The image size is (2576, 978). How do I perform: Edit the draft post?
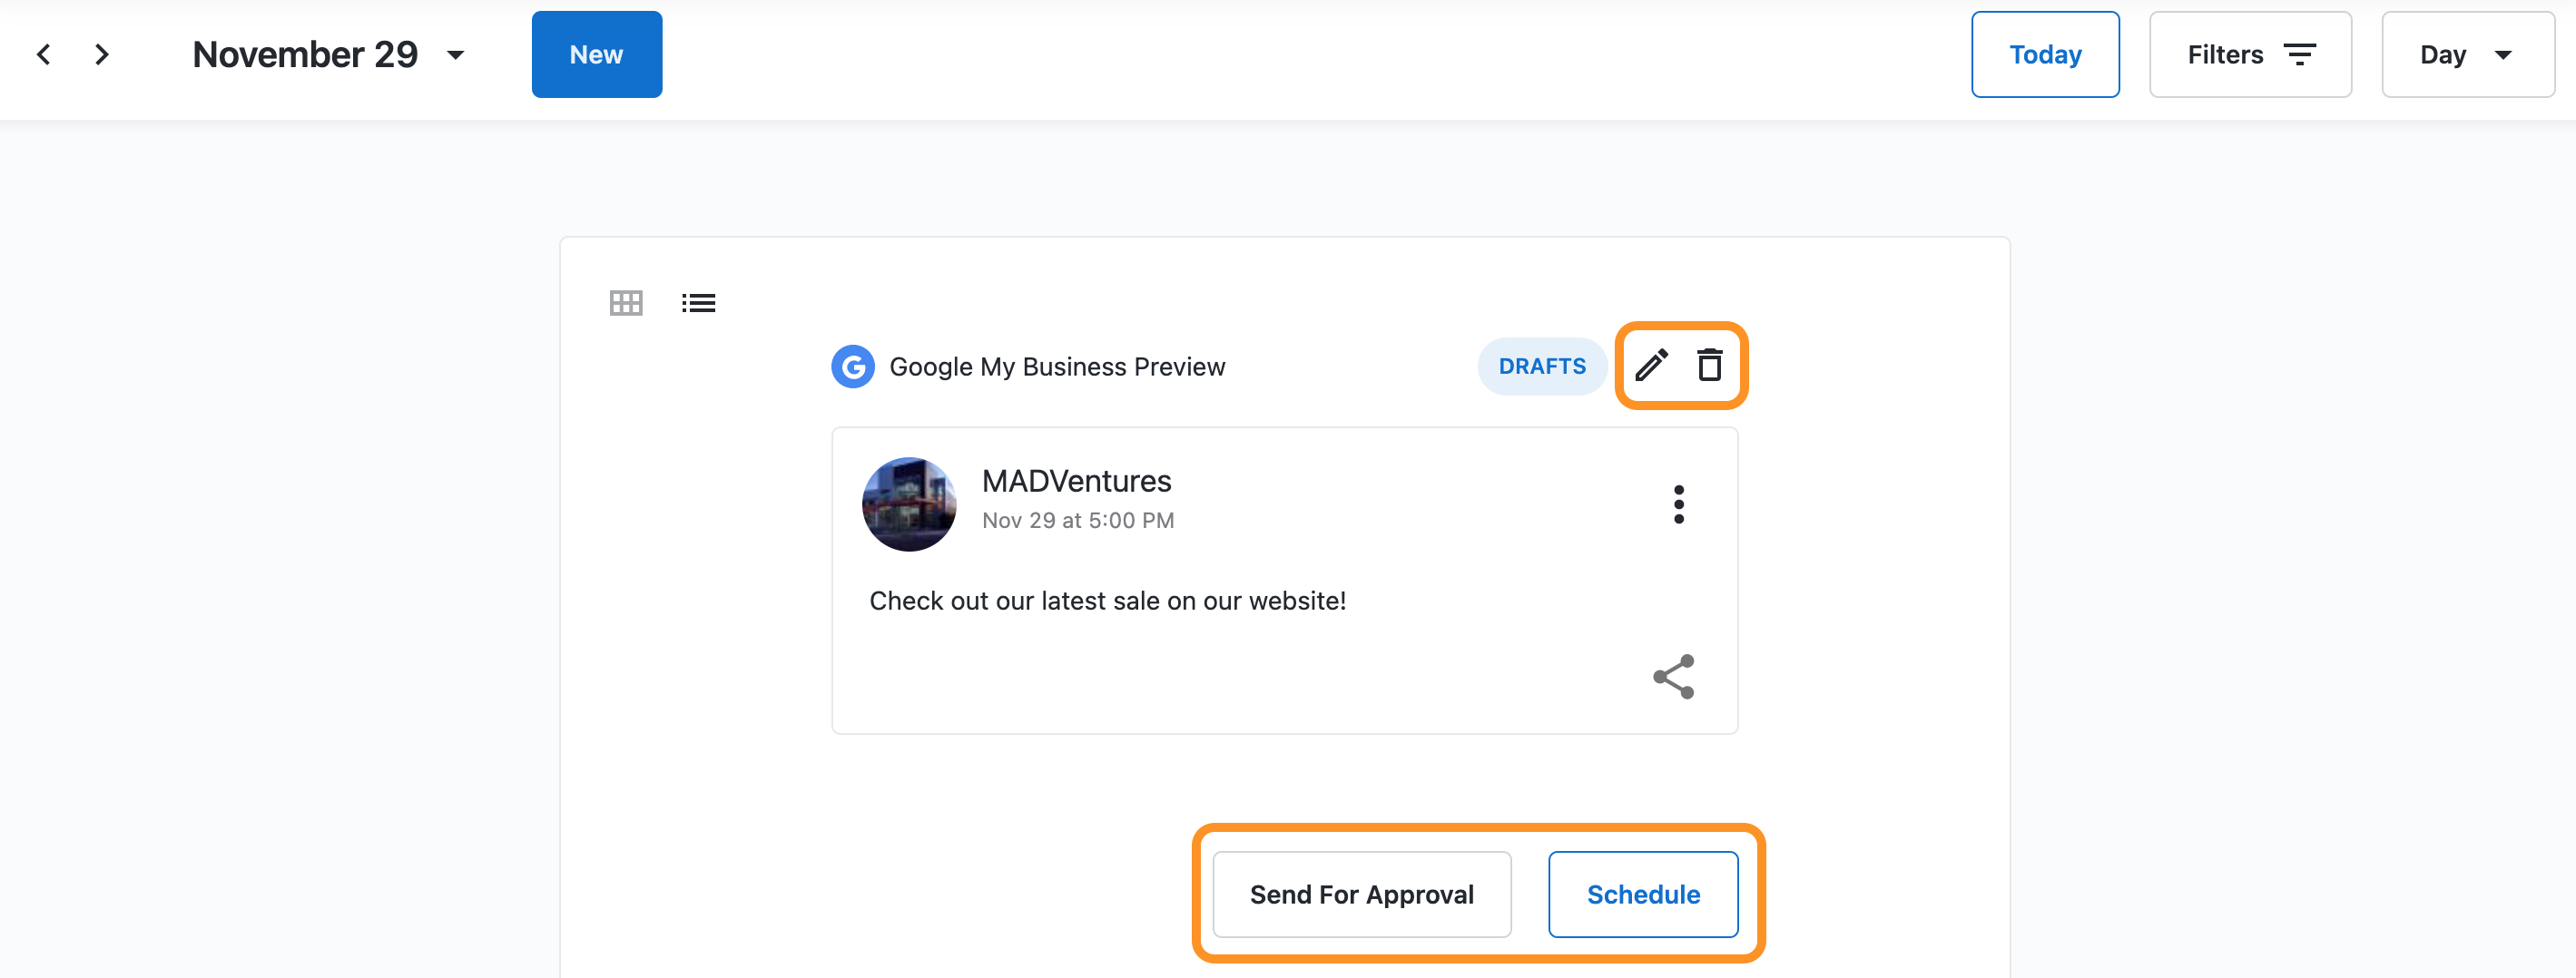(1651, 365)
